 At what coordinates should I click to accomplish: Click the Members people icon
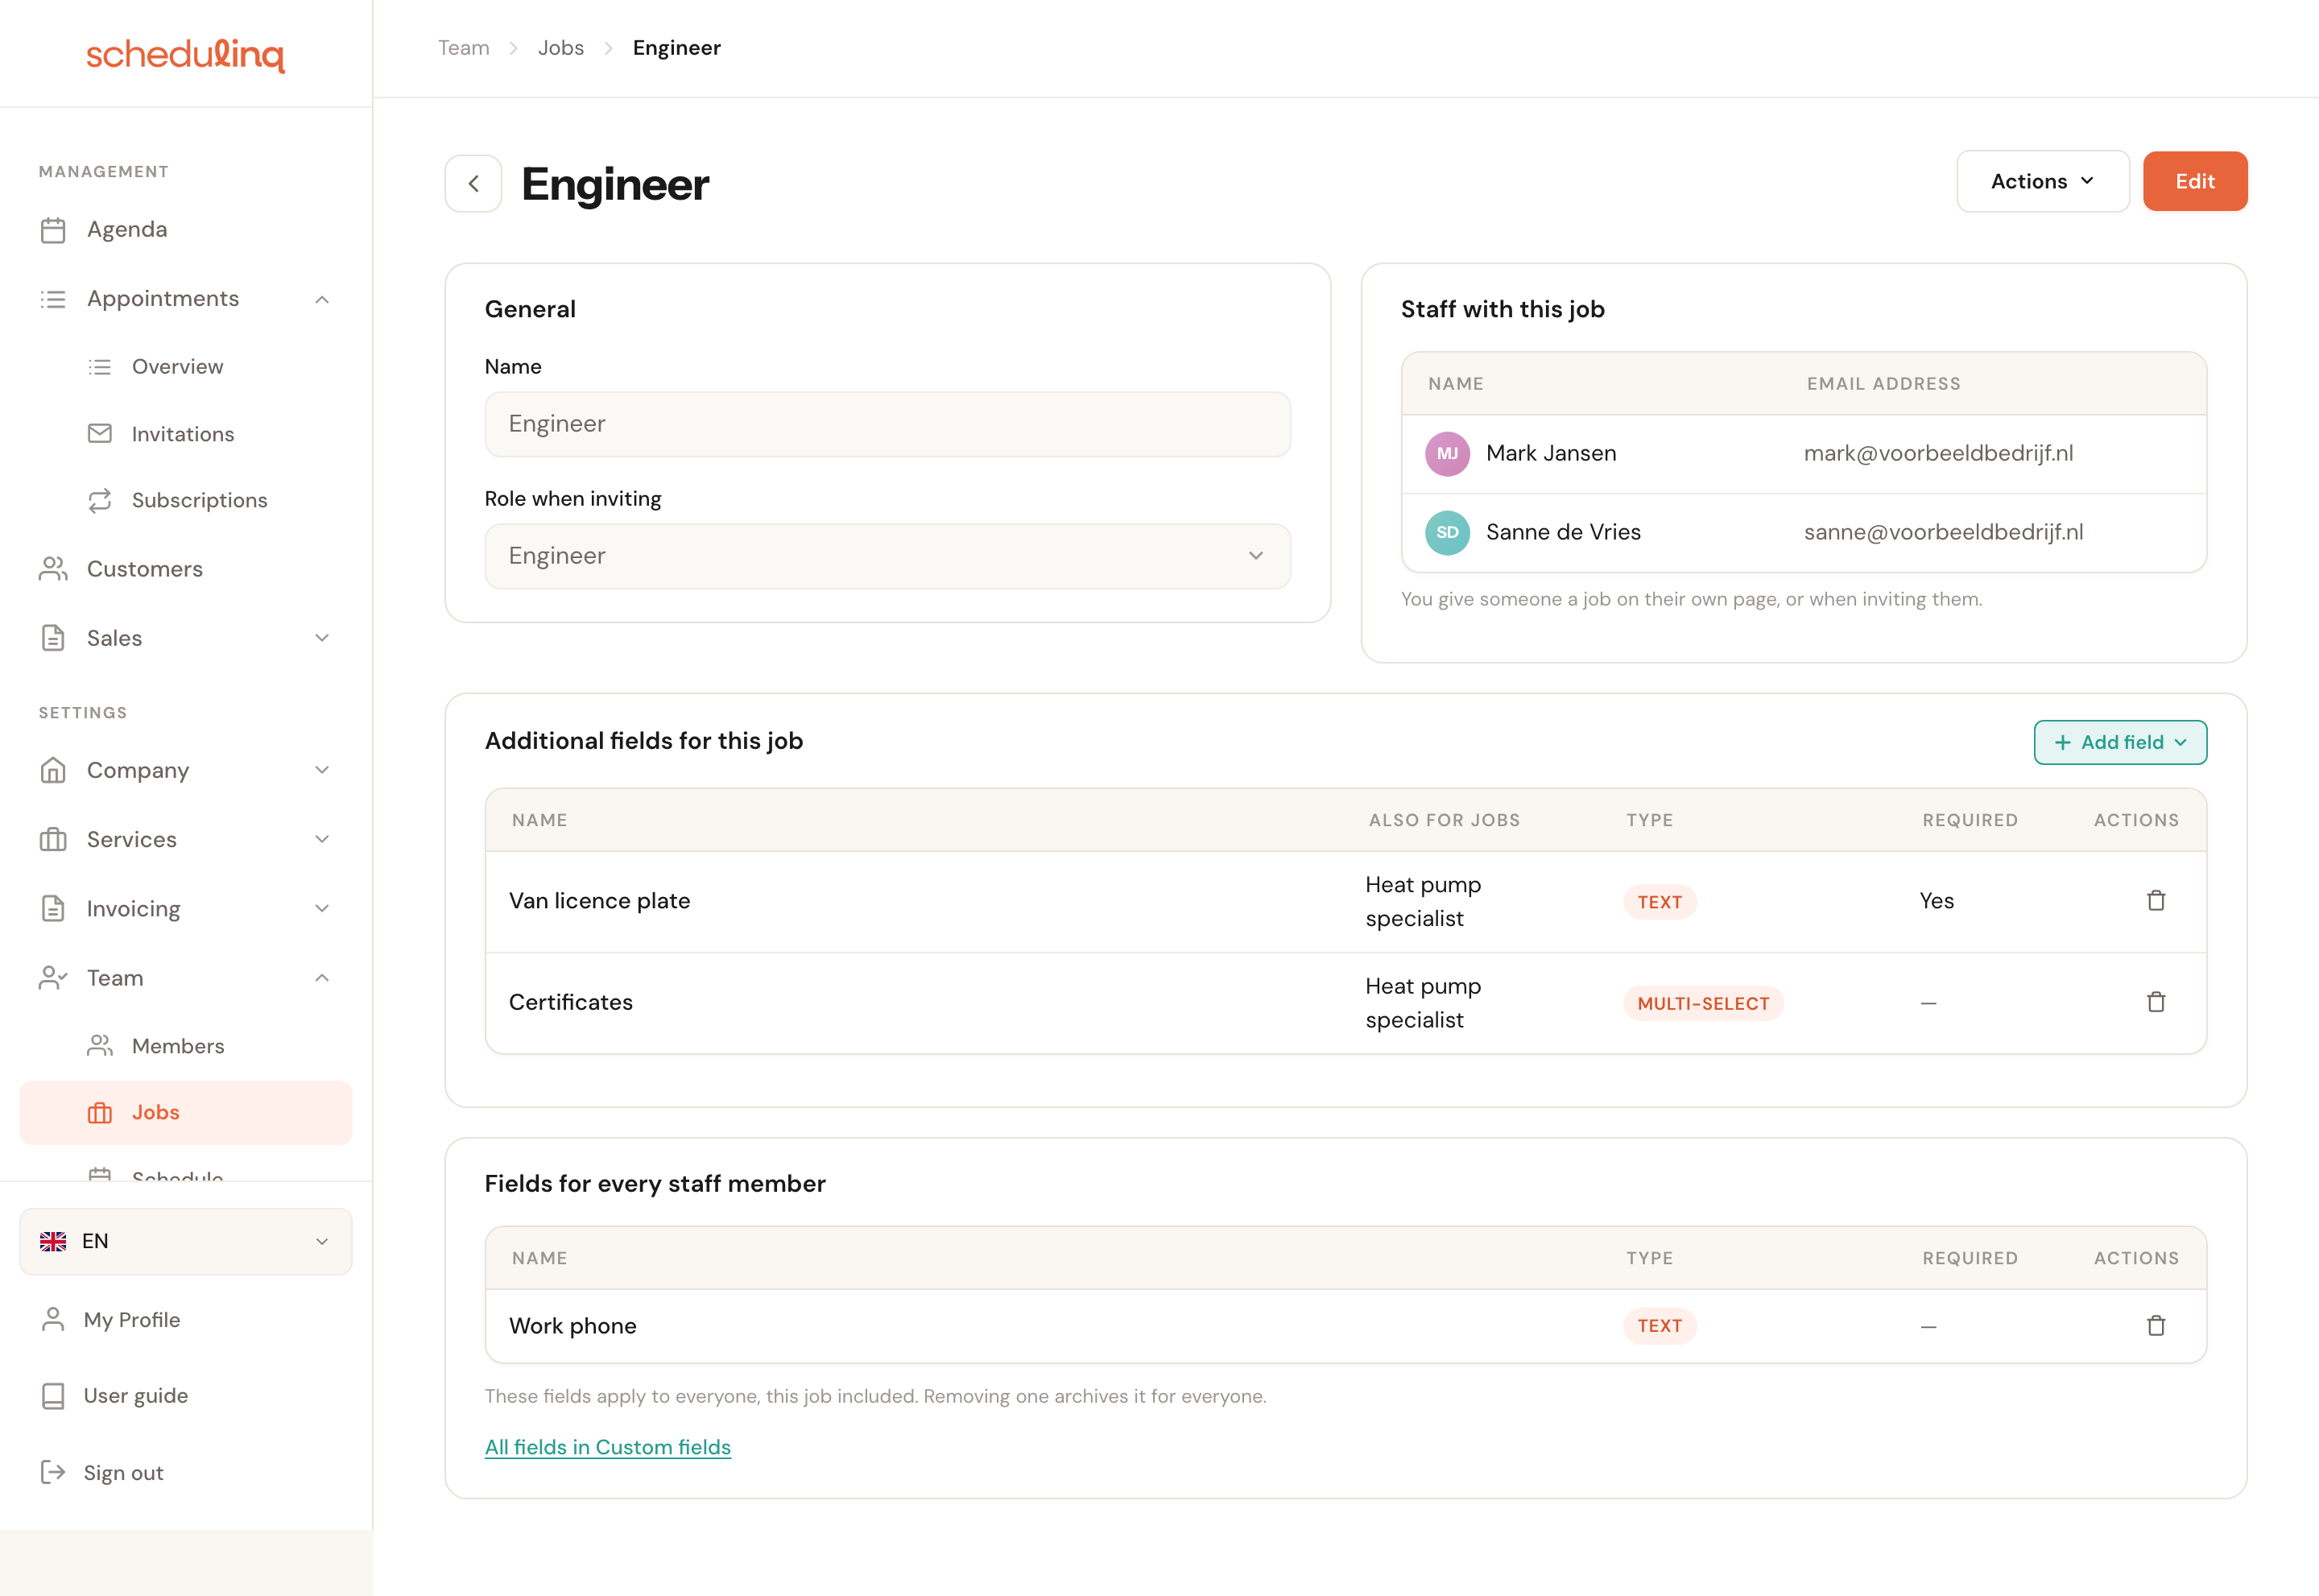tap(100, 1045)
